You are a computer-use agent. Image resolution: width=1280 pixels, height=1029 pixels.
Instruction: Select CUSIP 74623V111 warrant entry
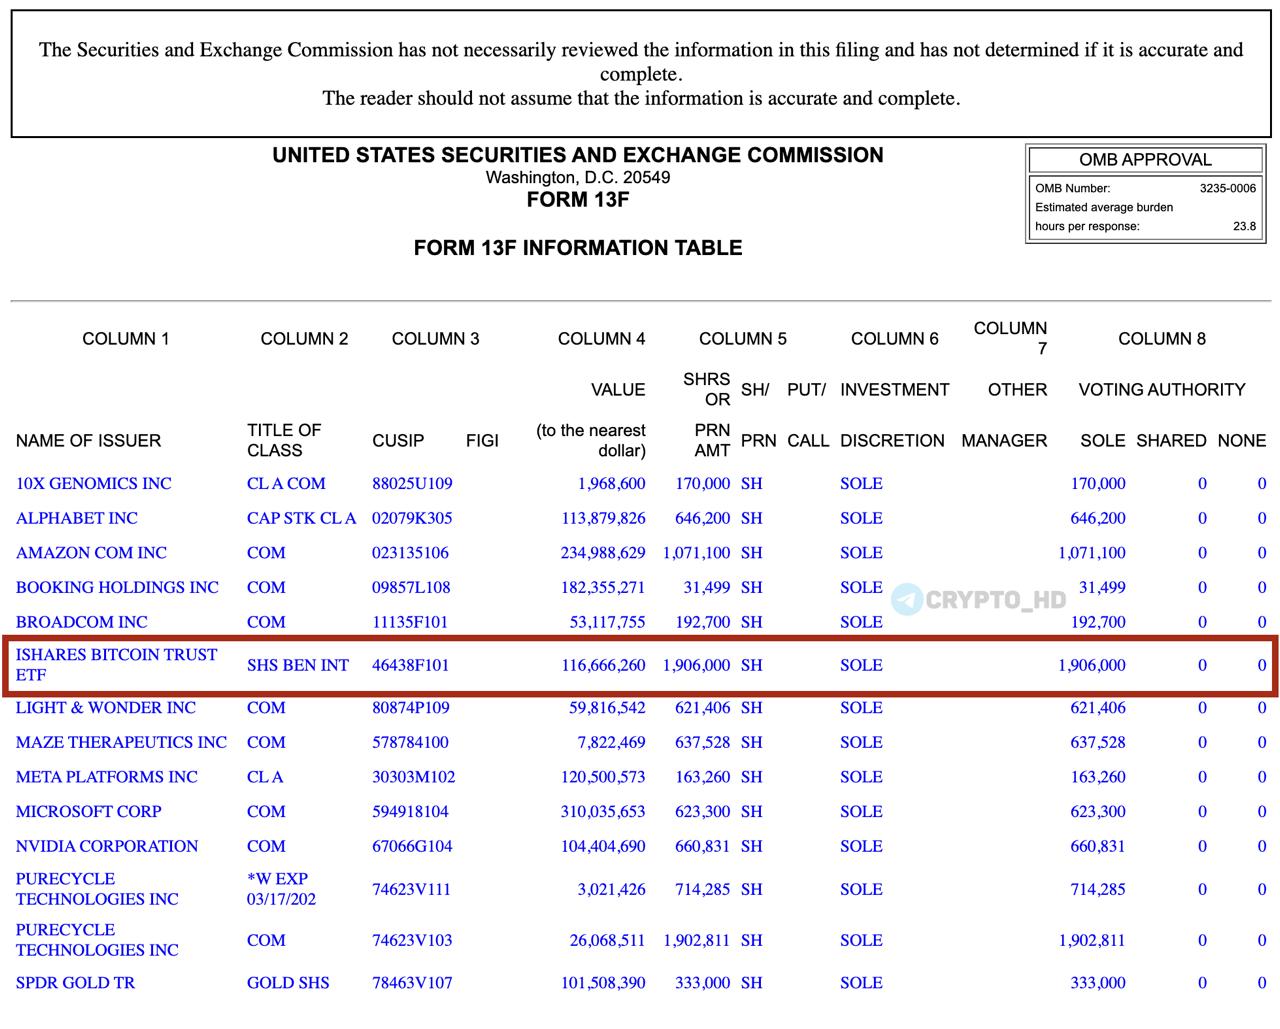(411, 888)
